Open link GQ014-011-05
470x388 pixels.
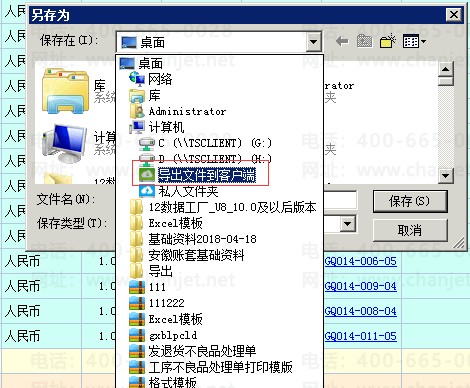point(360,336)
